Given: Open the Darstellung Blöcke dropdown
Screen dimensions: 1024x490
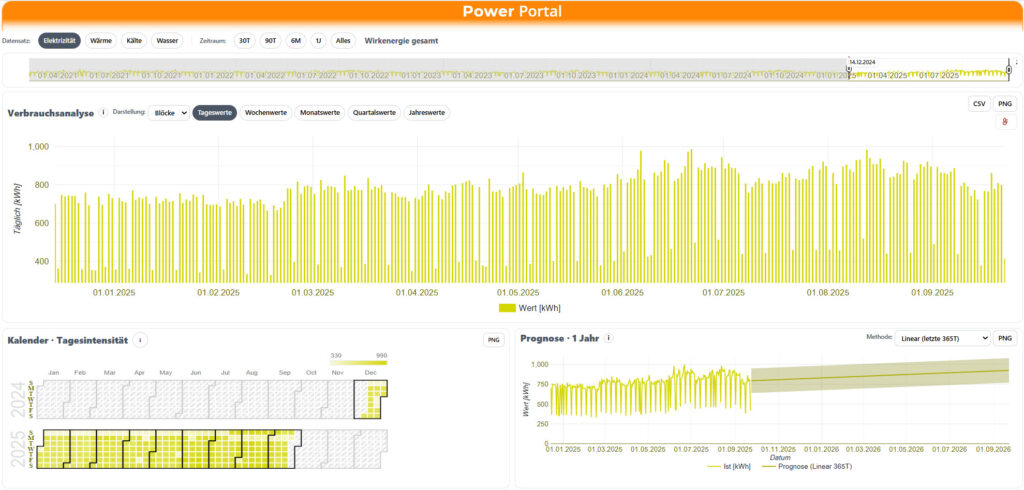Looking at the screenshot, I should [168, 113].
